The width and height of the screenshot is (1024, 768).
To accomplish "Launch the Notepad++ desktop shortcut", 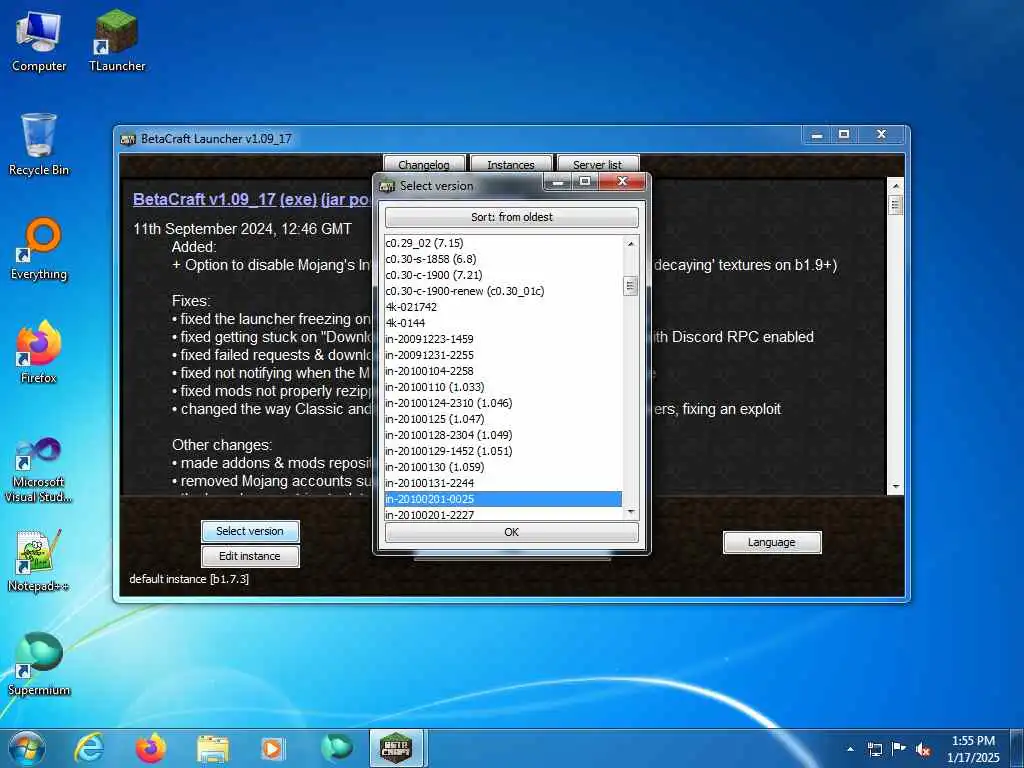I will 39,560.
